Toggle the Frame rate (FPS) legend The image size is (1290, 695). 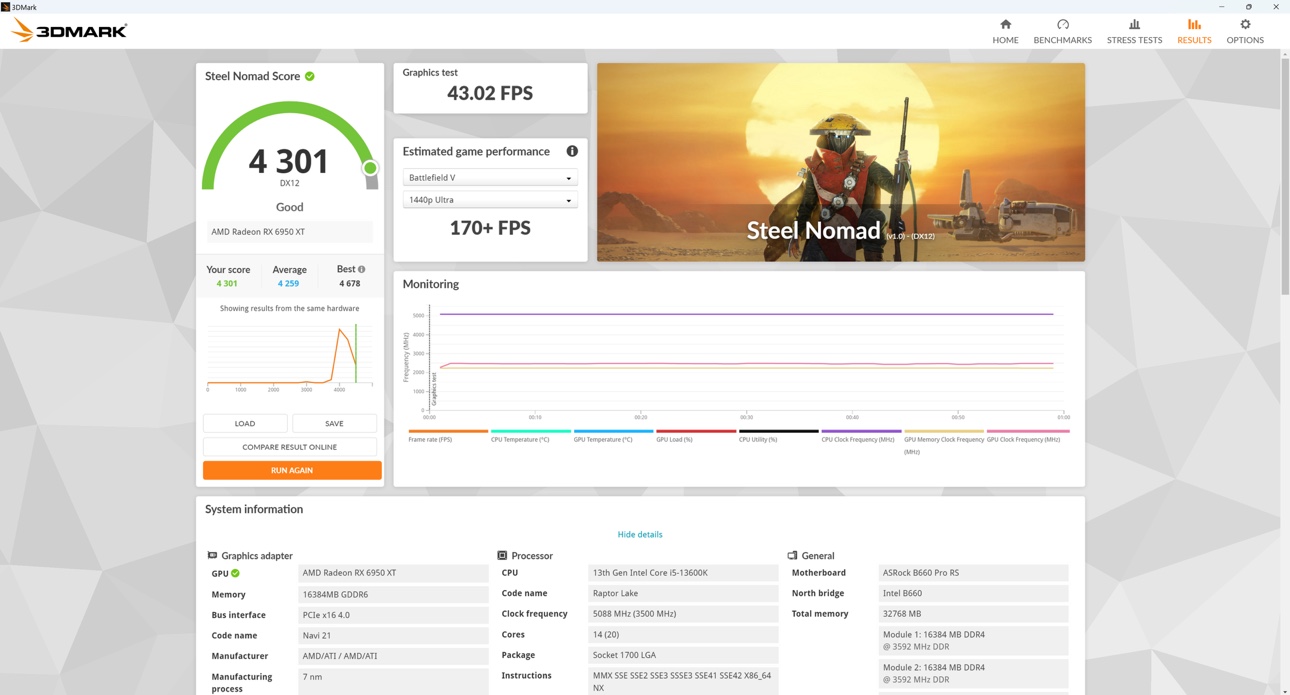(x=430, y=439)
